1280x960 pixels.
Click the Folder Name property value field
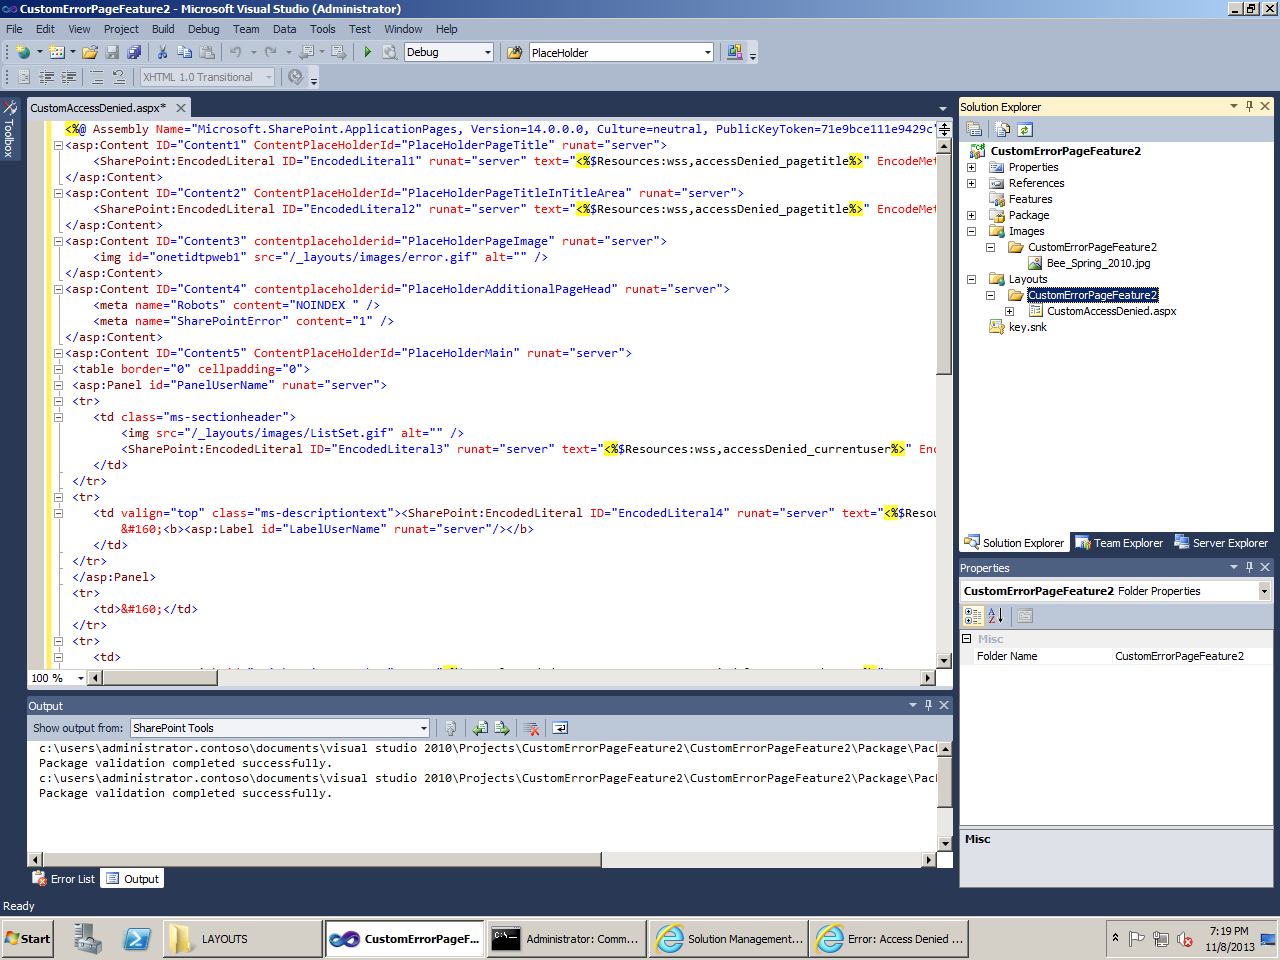(x=1191, y=656)
